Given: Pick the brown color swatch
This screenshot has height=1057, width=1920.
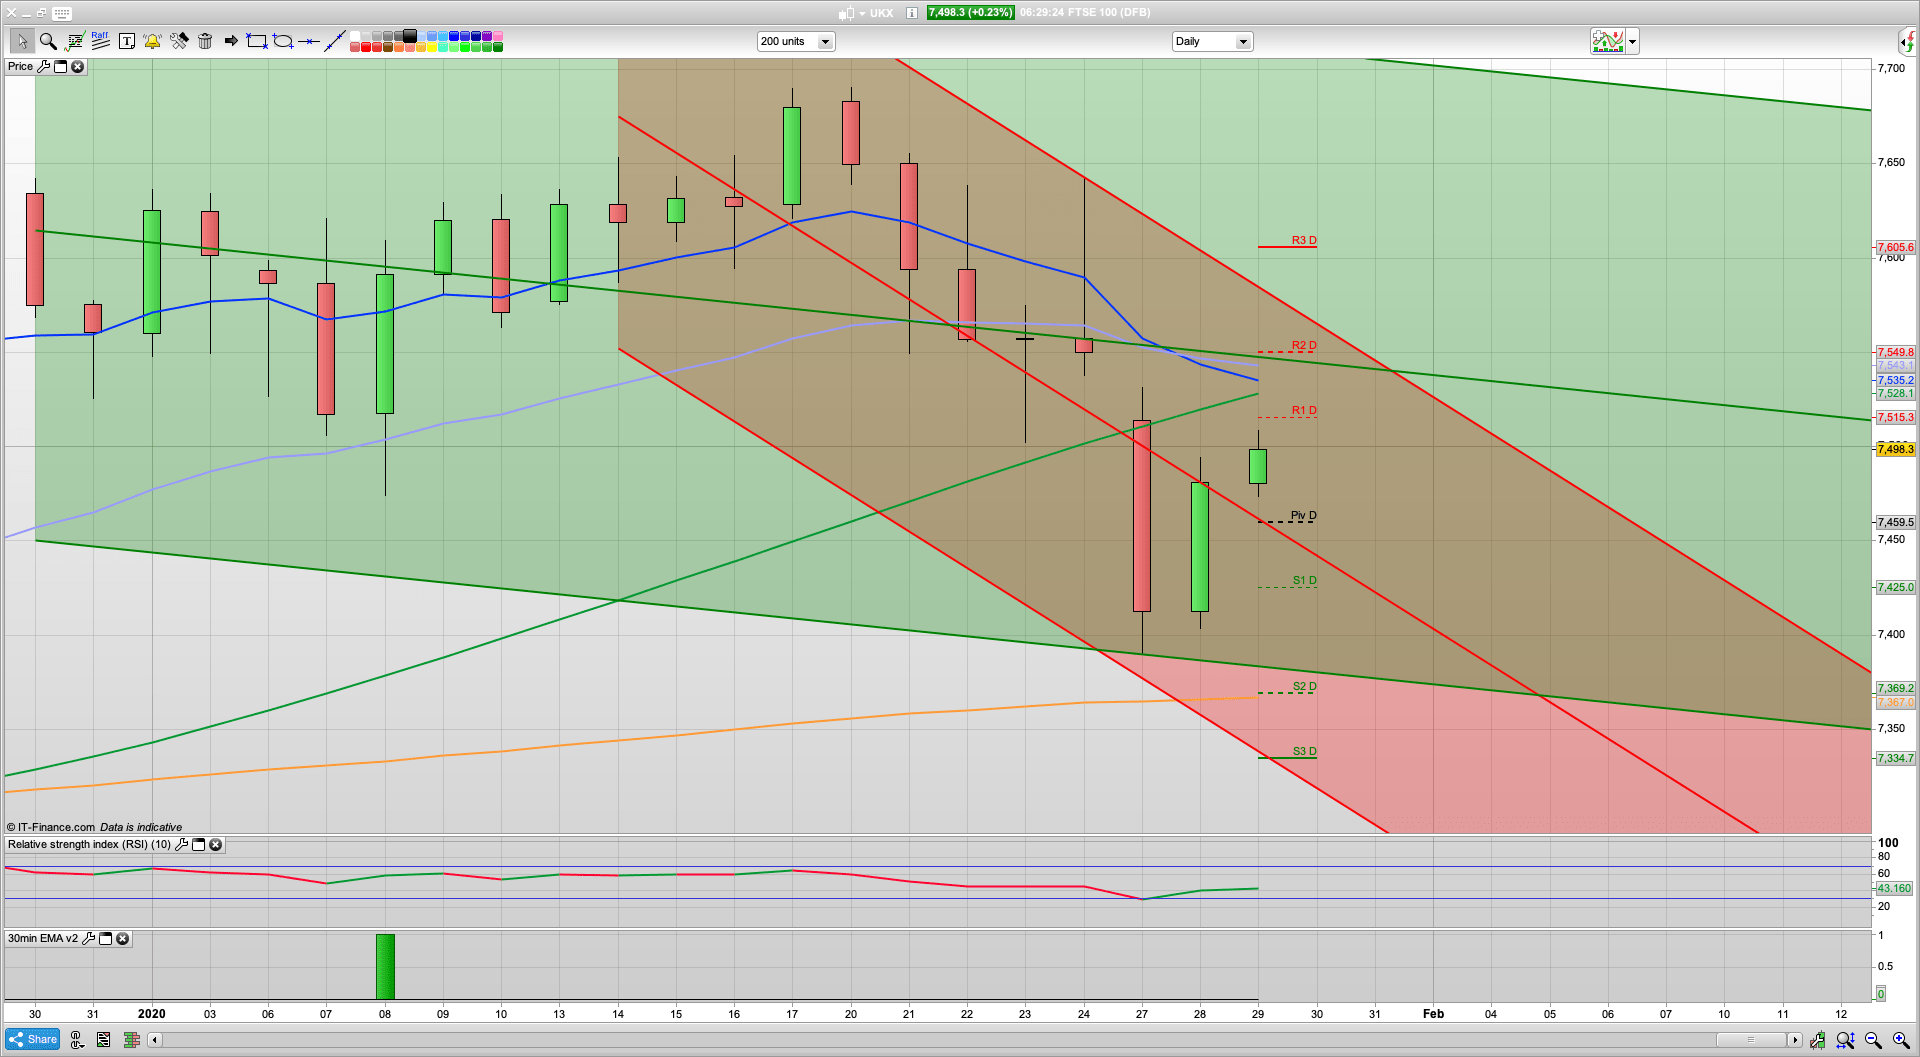Looking at the screenshot, I should point(388,46).
